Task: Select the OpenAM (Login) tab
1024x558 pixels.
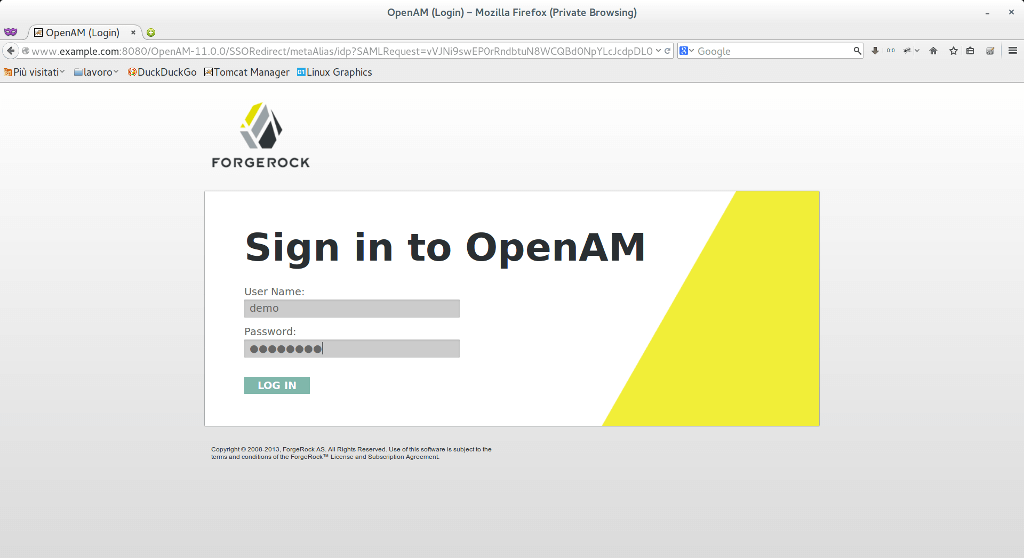Action: coord(82,32)
